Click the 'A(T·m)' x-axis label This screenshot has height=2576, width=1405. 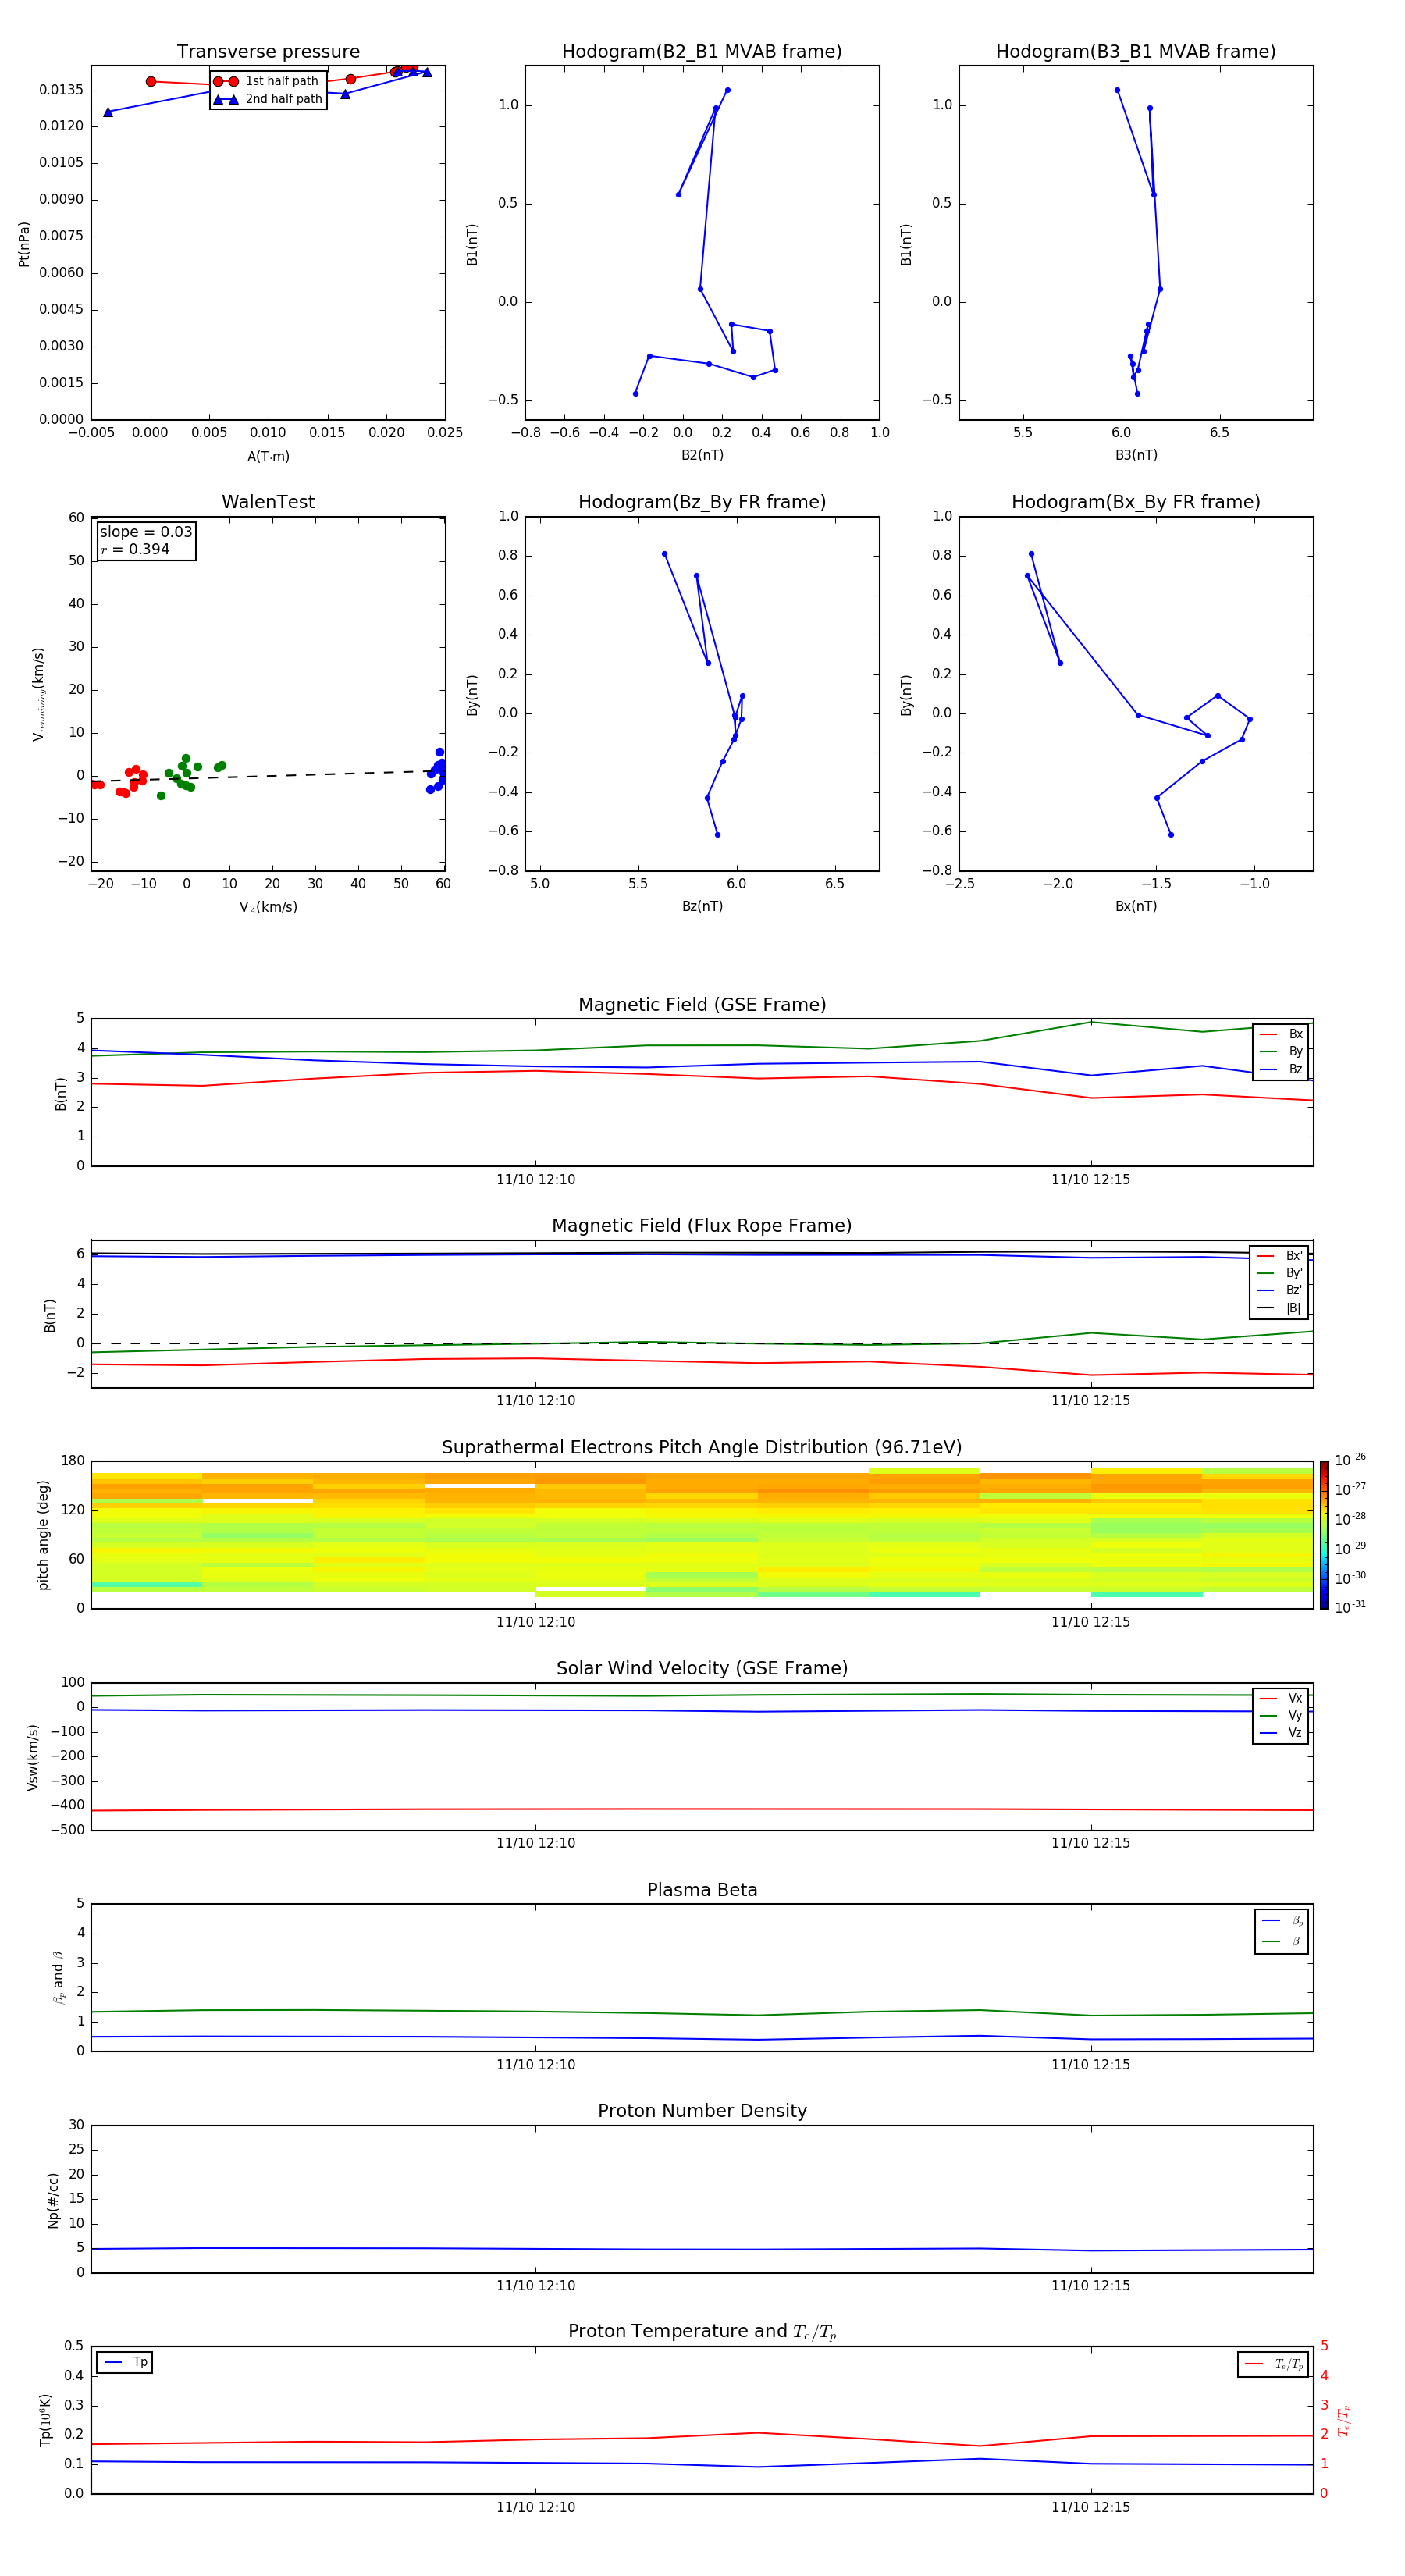click(268, 457)
